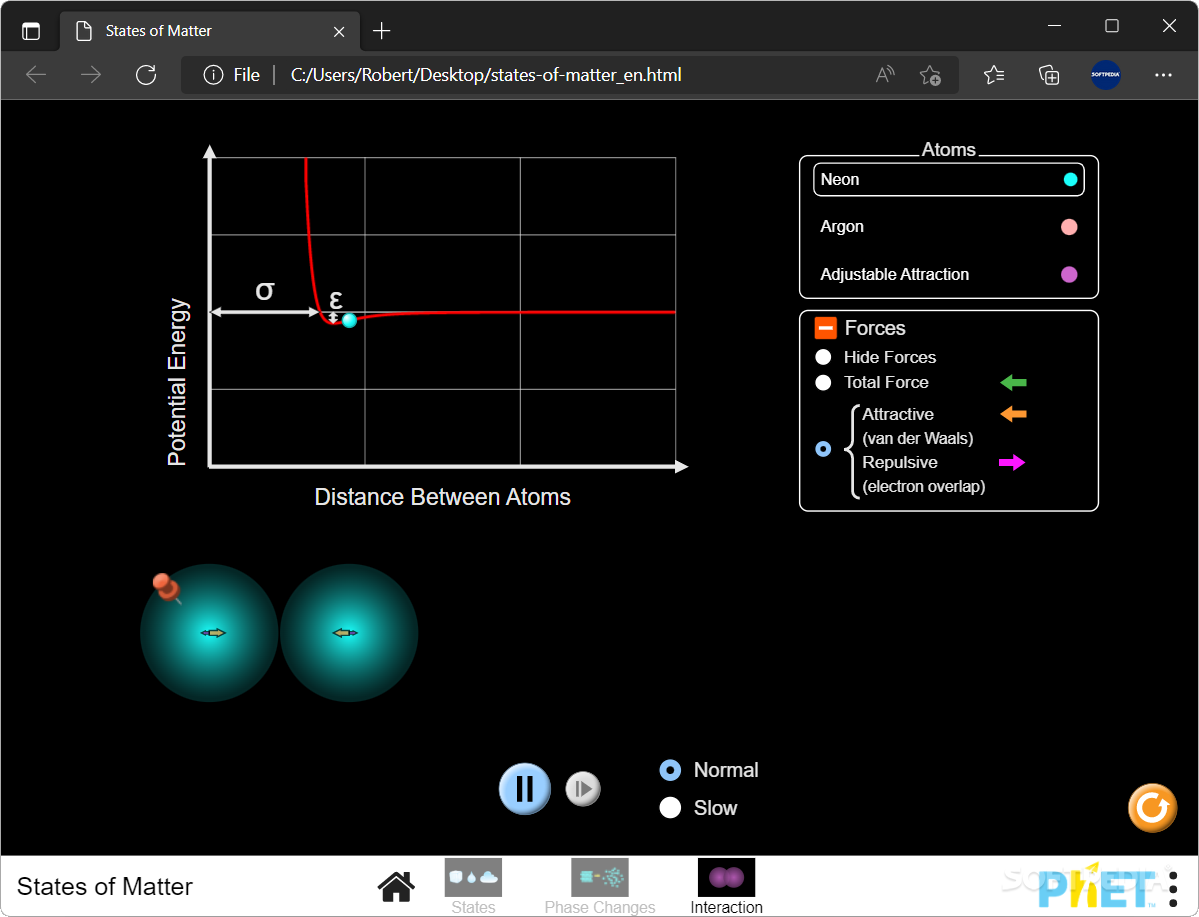Click the cyan position marker on the graph

pyautogui.click(x=349, y=320)
